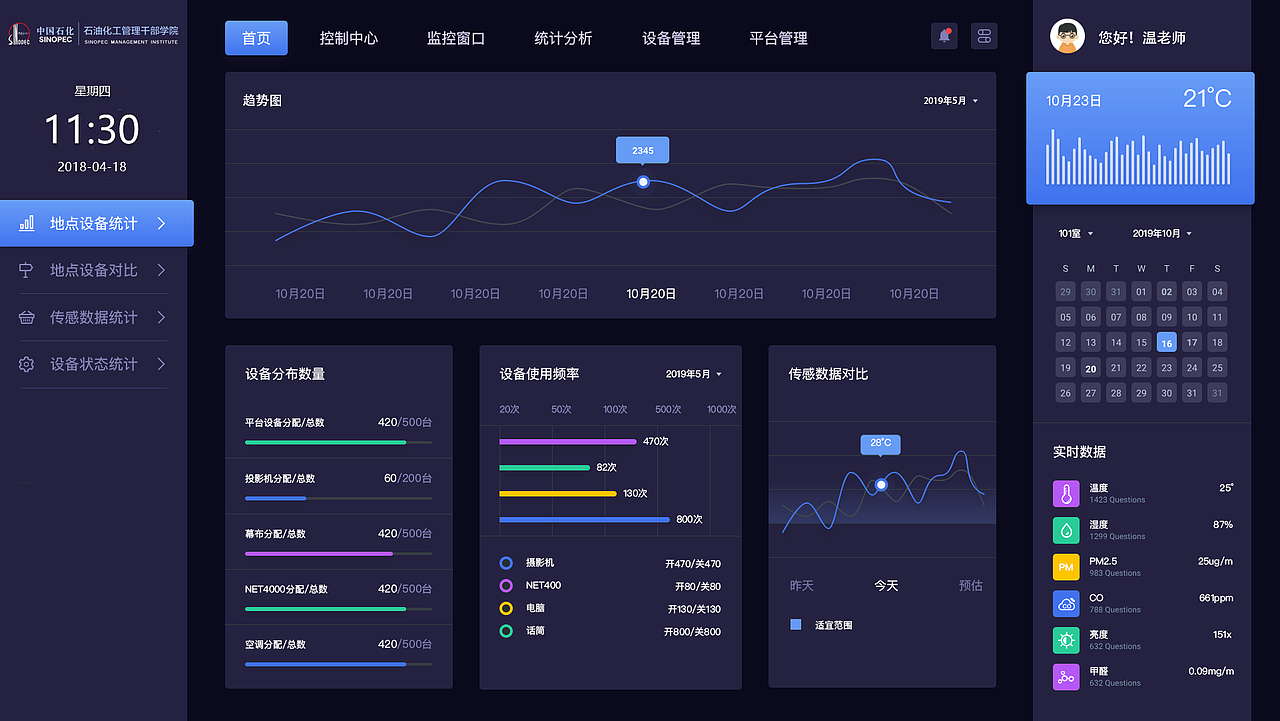Switch to the 控制中心 tab
This screenshot has height=721, width=1280.
349,37
